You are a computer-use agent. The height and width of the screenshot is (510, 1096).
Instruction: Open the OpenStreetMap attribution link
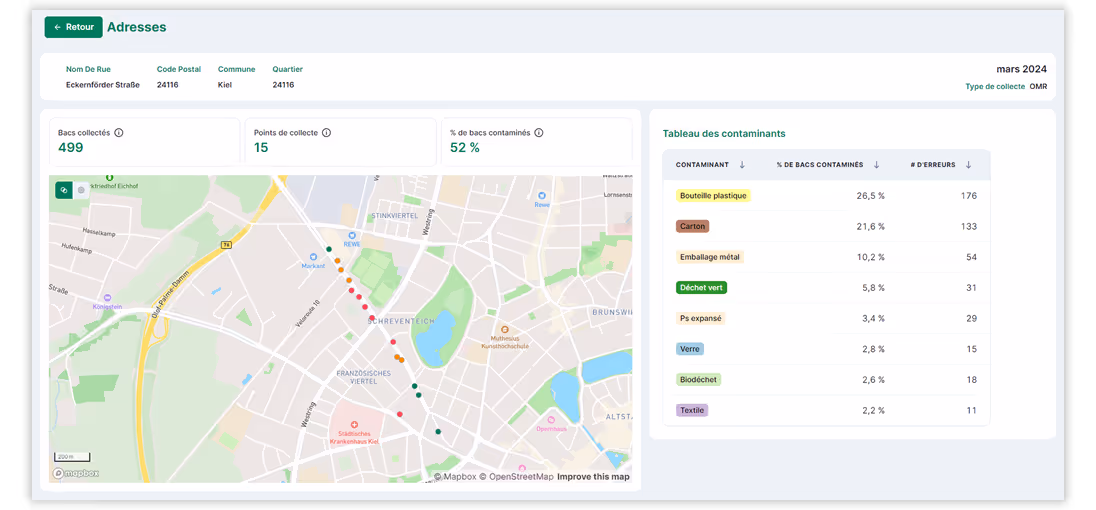516,476
